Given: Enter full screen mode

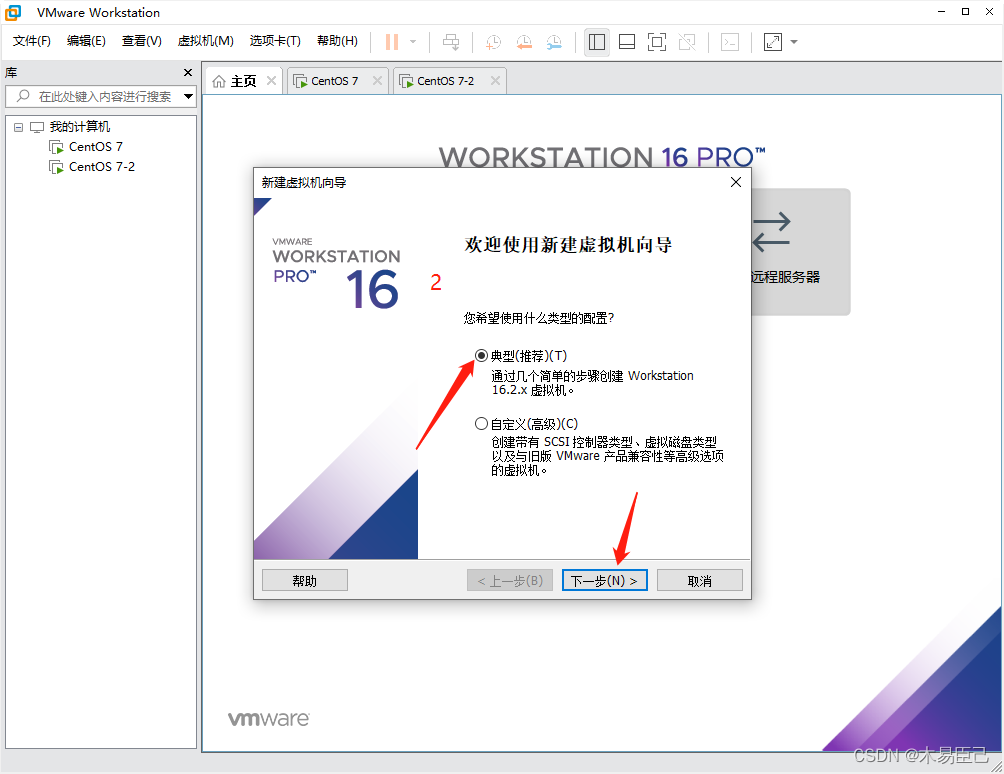Looking at the screenshot, I should (656, 42).
